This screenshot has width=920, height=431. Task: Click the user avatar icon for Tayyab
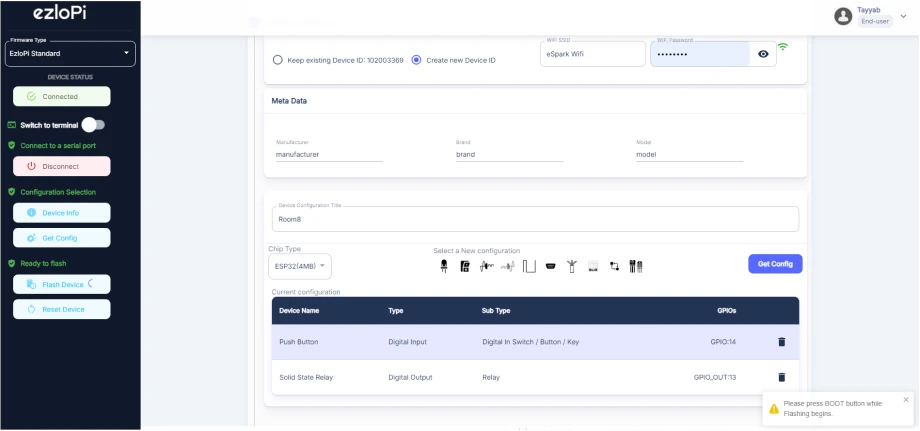click(x=843, y=15)
